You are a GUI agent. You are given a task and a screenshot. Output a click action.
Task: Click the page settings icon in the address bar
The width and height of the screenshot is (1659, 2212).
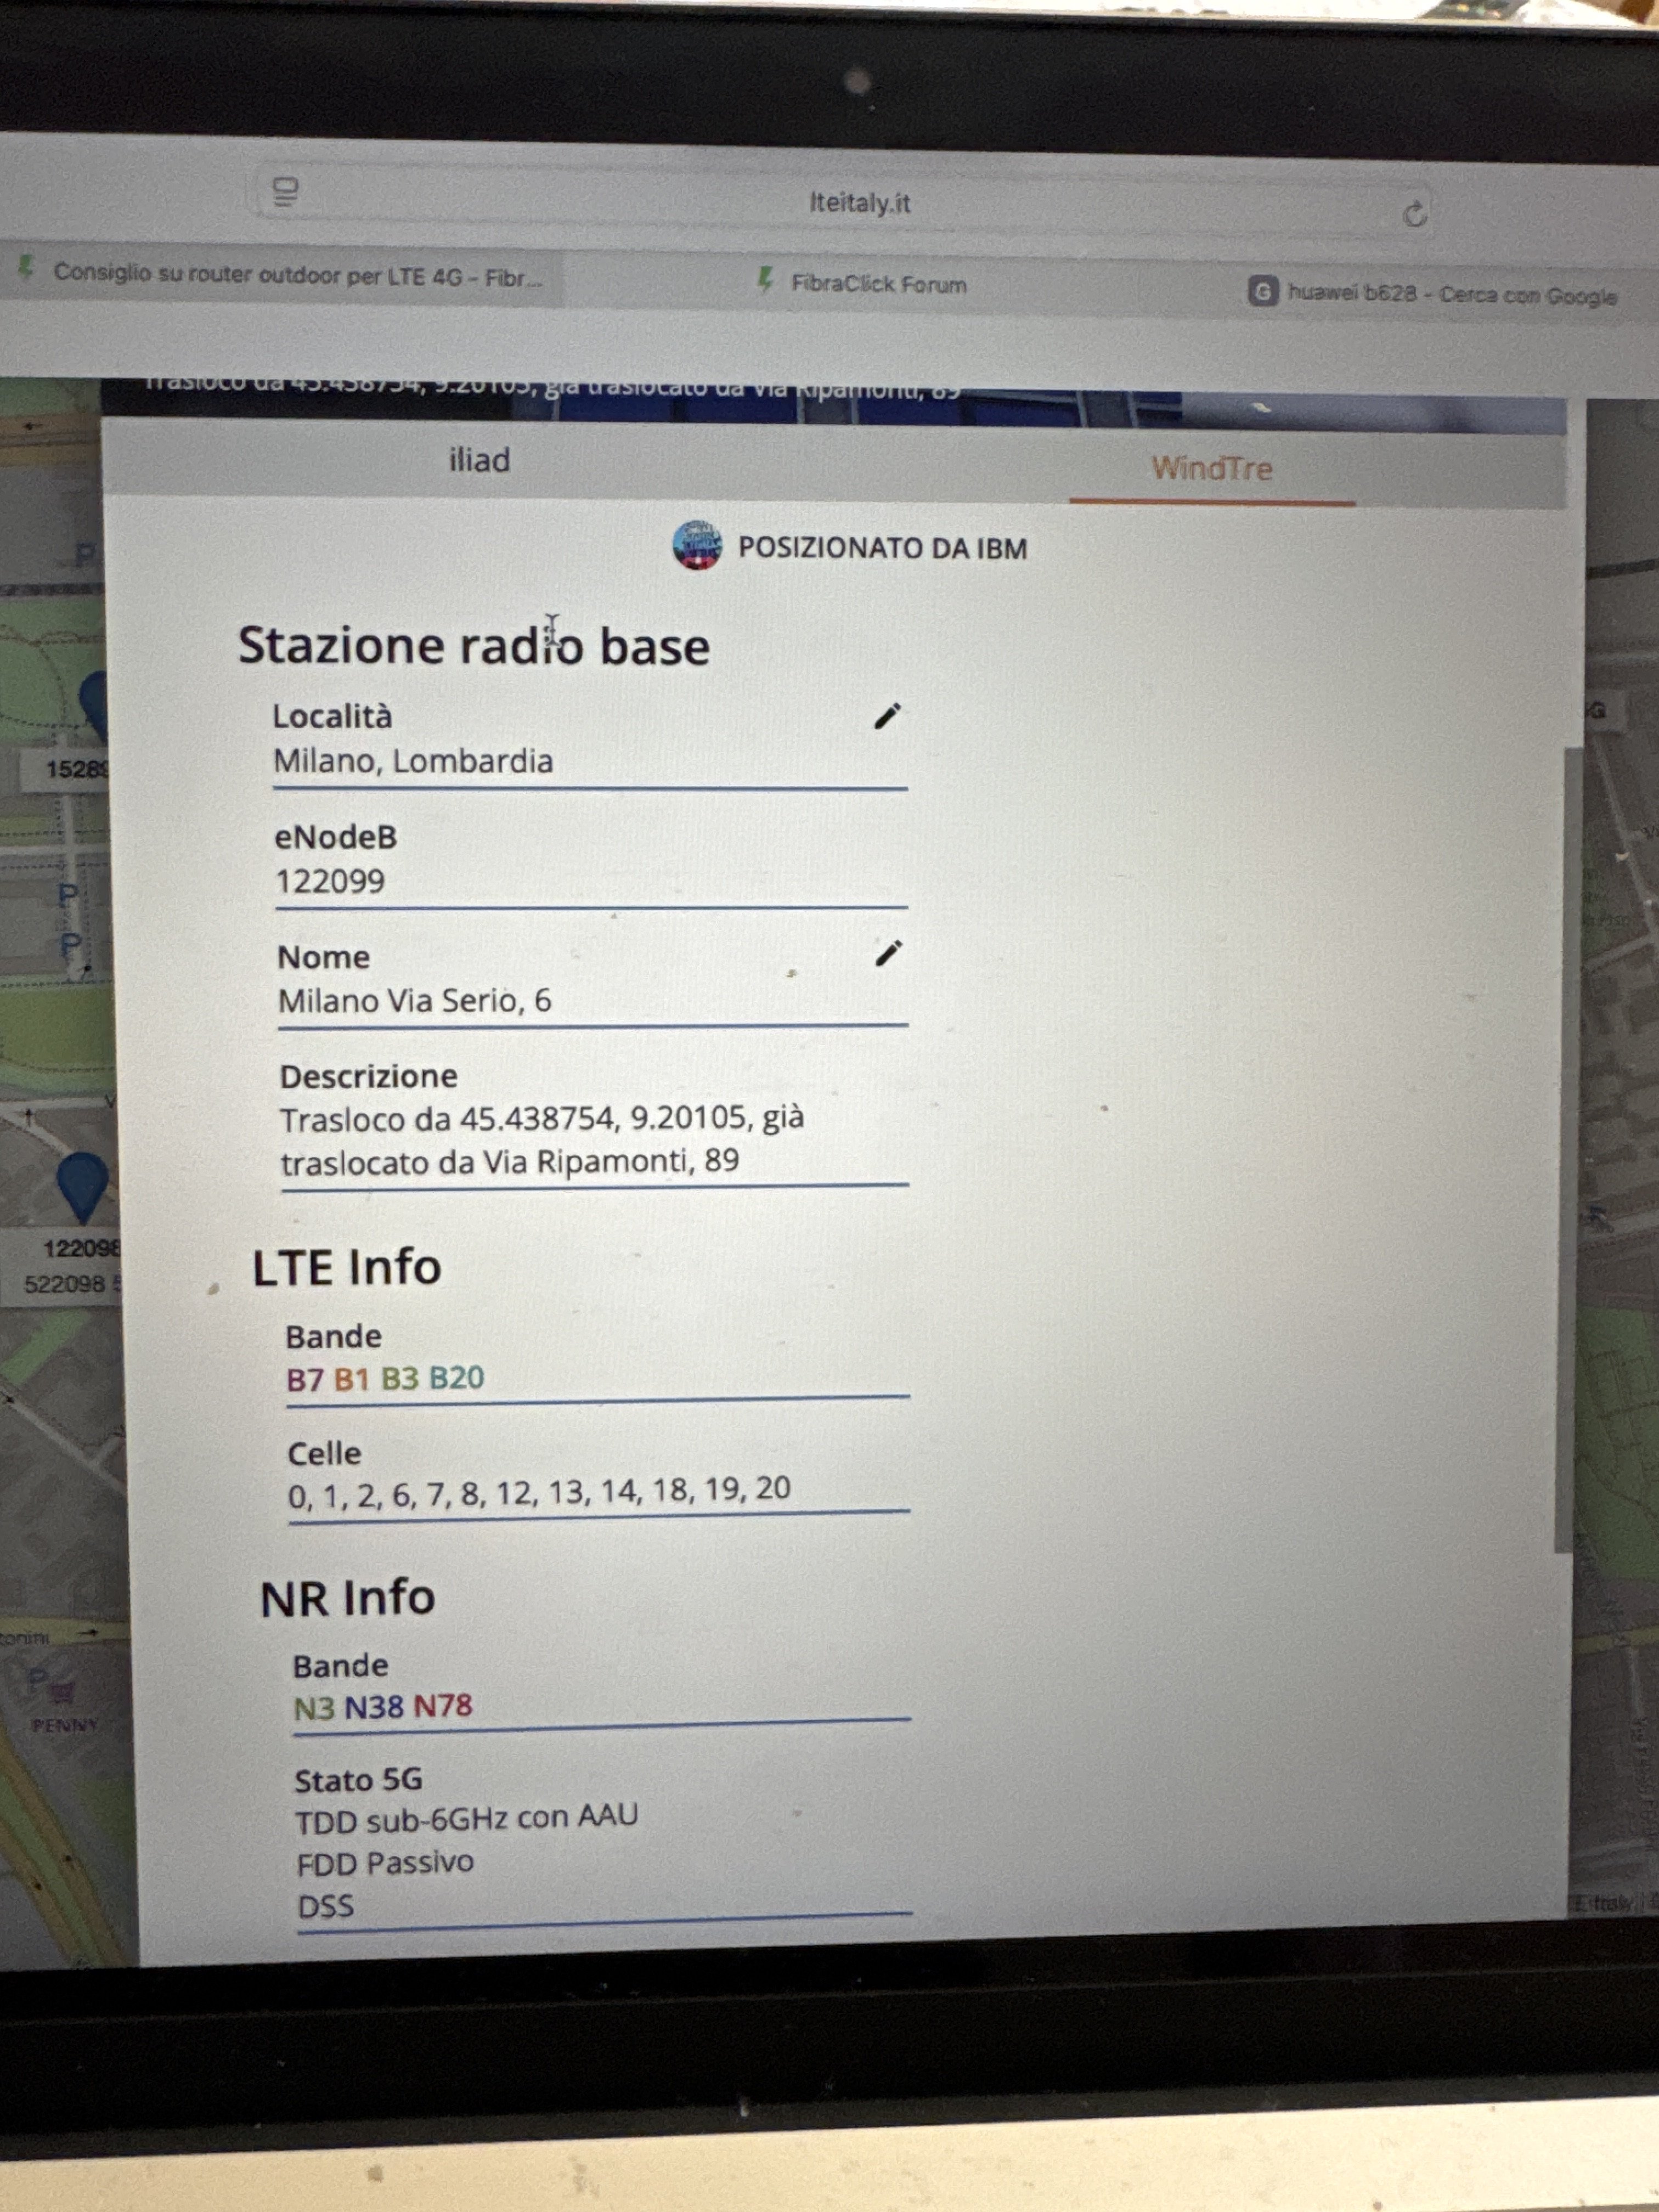[x=286, y=191]
